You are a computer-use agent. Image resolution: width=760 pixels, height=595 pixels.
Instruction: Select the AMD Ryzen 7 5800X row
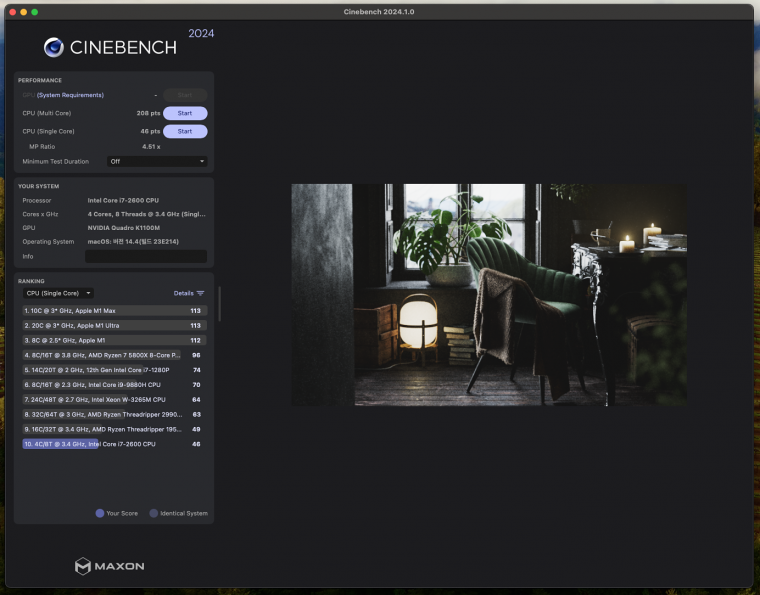pos(115,355)
